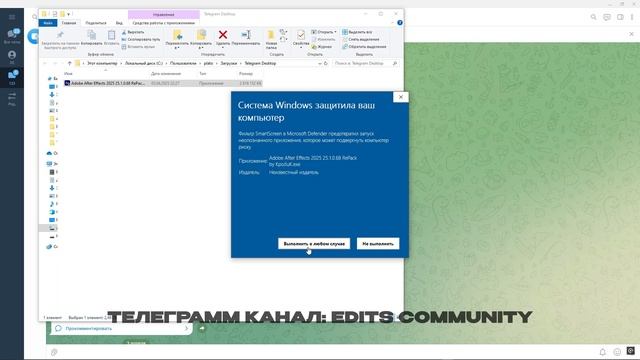Switch to the 'Поделиться' ribbon tab
Screen dimensions: 640x360
[96, 23]
